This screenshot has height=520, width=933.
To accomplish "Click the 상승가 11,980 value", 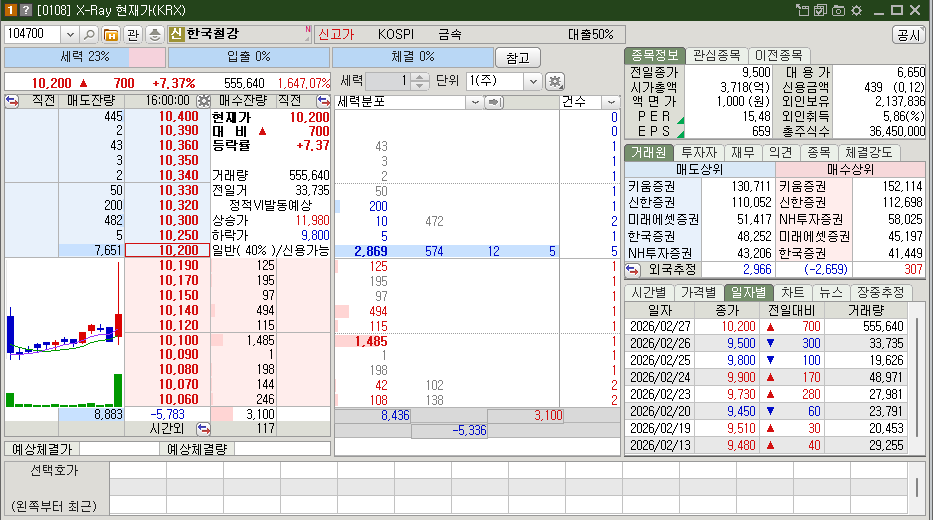I will pyautogui.click(x=312, y=221).
